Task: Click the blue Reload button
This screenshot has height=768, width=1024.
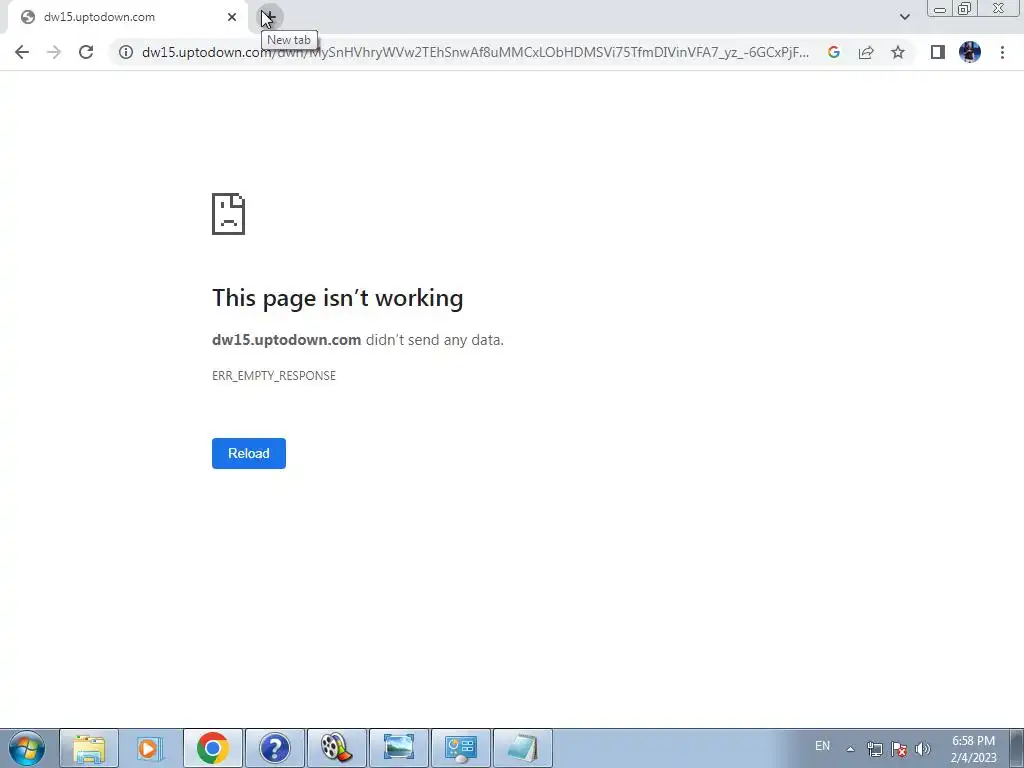Action: coord(249,453)
